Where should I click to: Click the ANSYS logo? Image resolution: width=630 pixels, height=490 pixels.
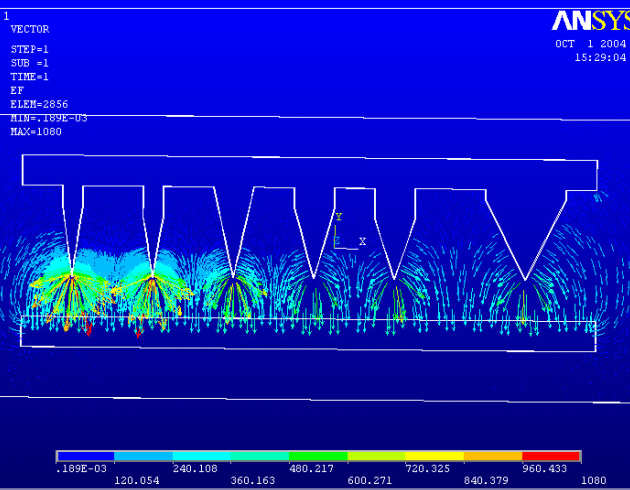[590, 21]
